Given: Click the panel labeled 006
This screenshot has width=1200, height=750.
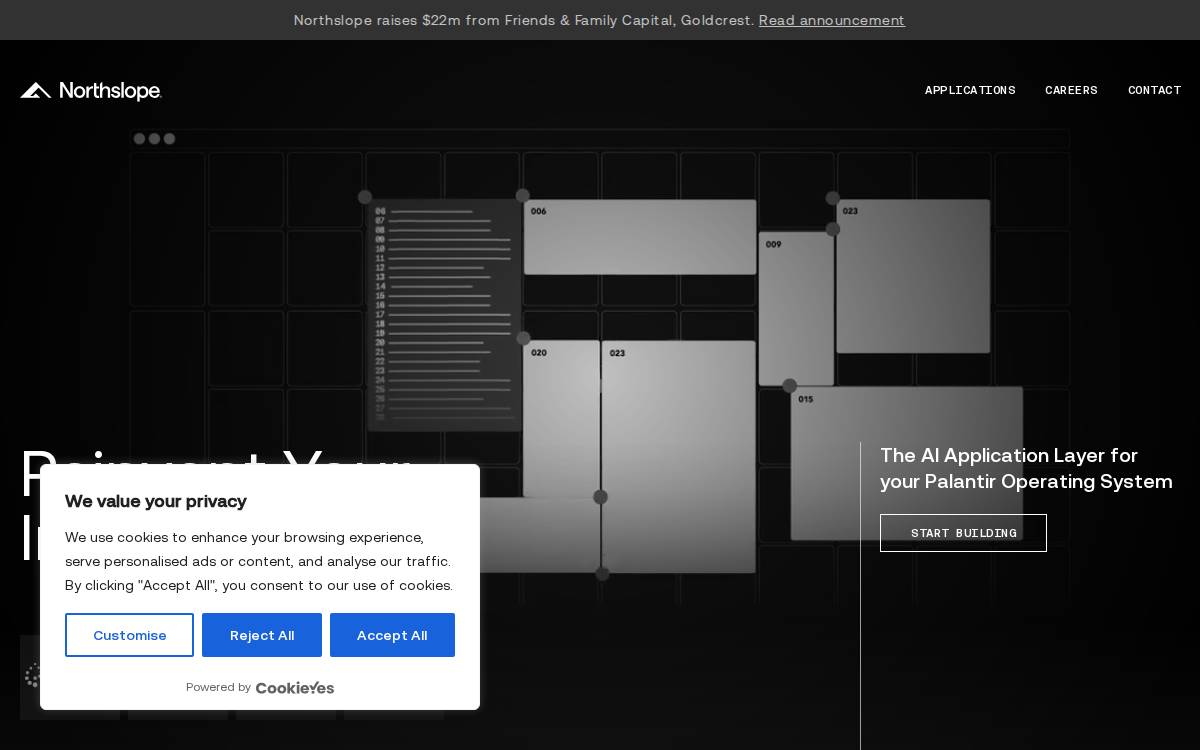Looking at the screenshot, I should coord(640,237).
